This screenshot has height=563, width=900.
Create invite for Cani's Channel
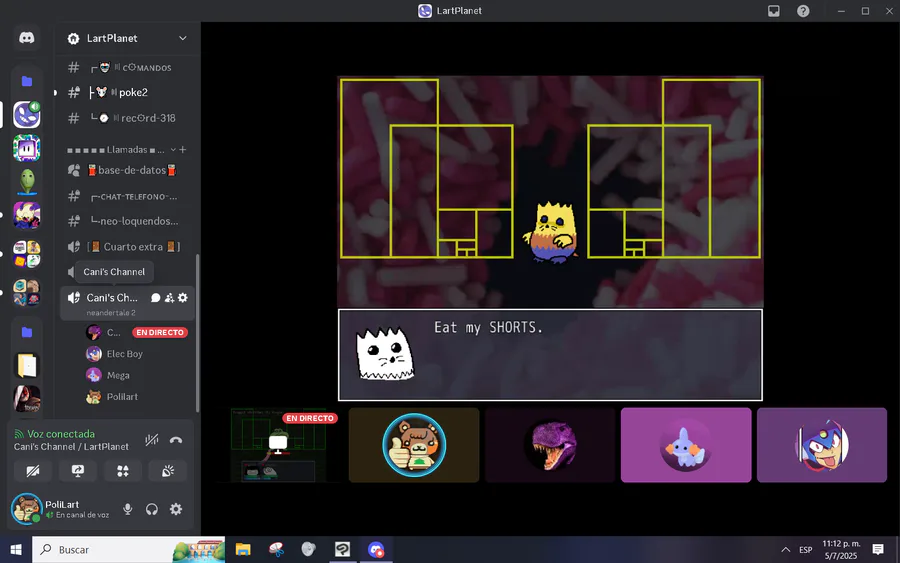[x=169, y=298]
